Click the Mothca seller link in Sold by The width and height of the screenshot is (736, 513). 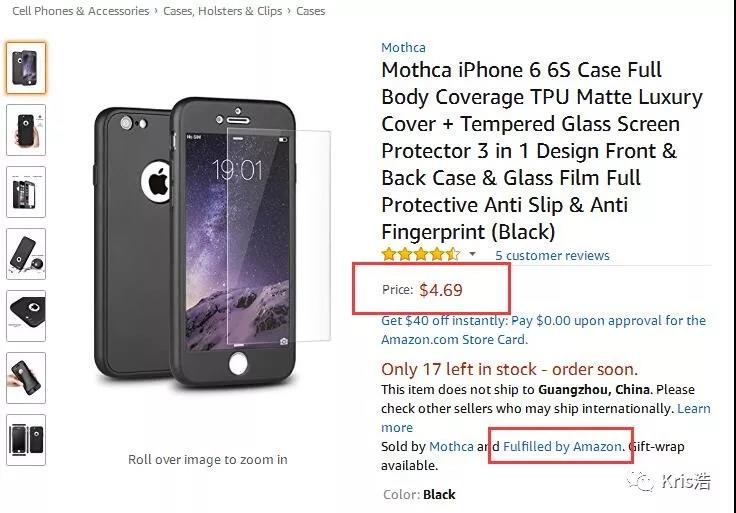(451, 446)
